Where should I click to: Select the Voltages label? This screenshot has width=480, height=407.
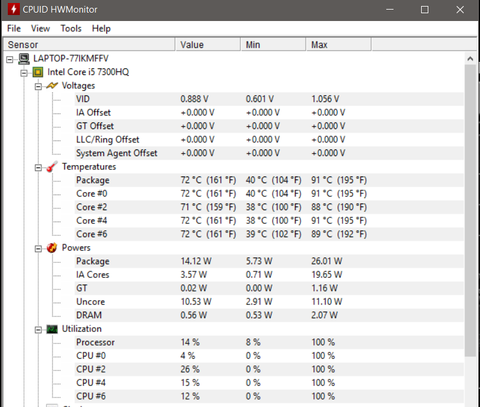tap(78, 86)
